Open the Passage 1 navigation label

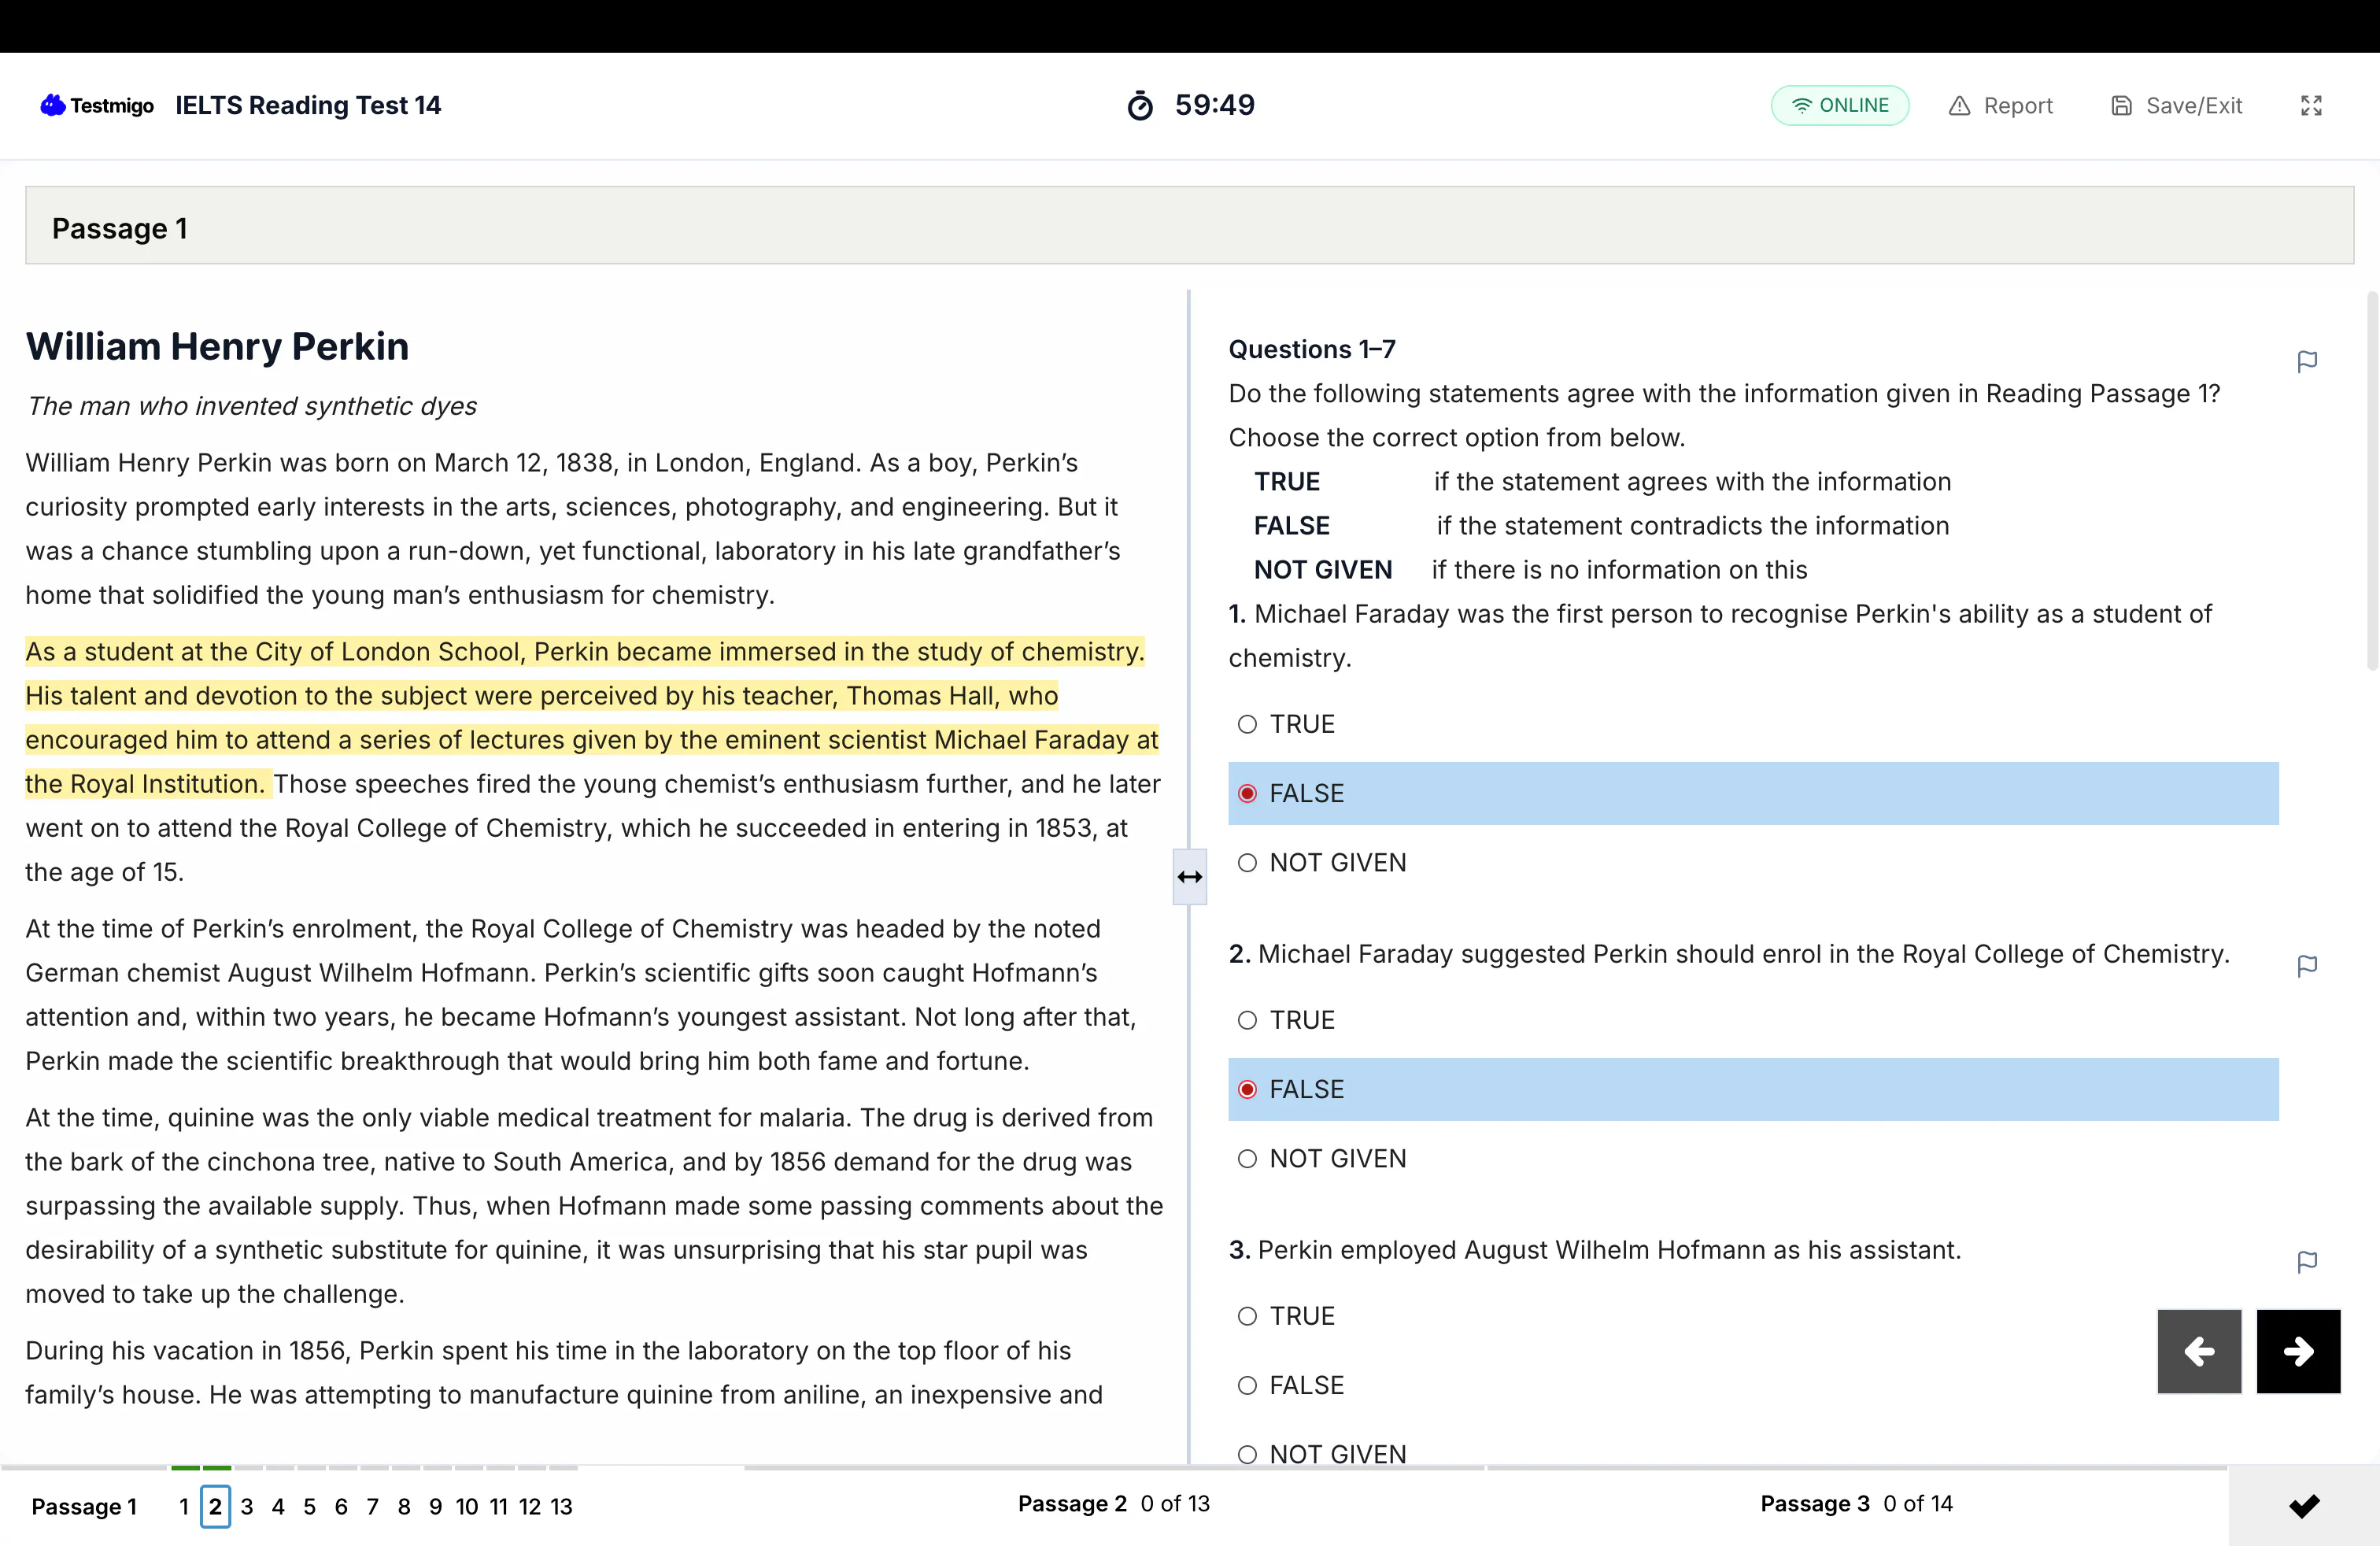(x=84, y=1506)
